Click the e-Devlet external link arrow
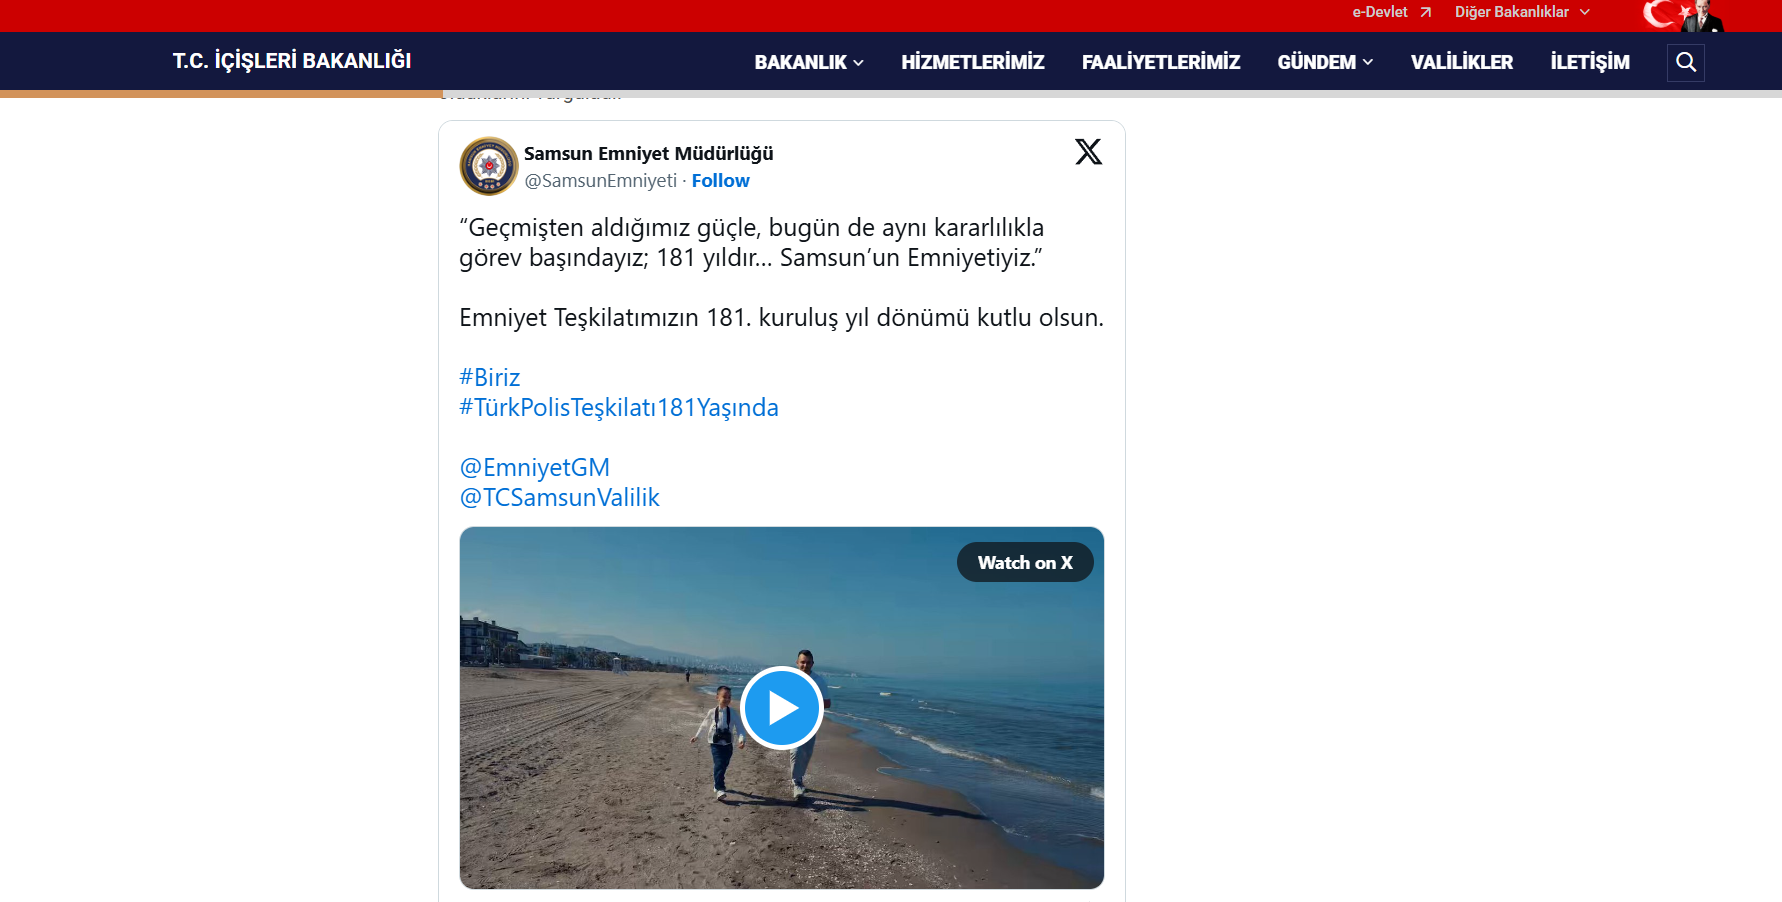 pyautogui.click(x=1424, y=12)
